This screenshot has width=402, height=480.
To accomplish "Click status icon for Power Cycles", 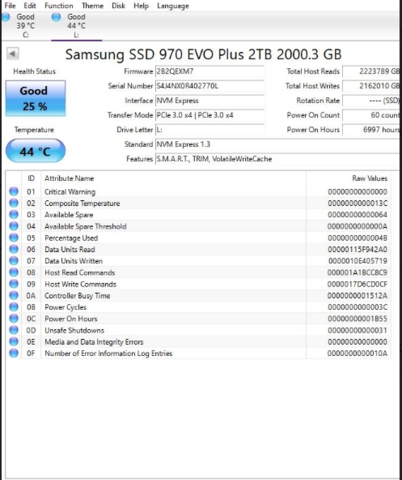I will (14, 307).
